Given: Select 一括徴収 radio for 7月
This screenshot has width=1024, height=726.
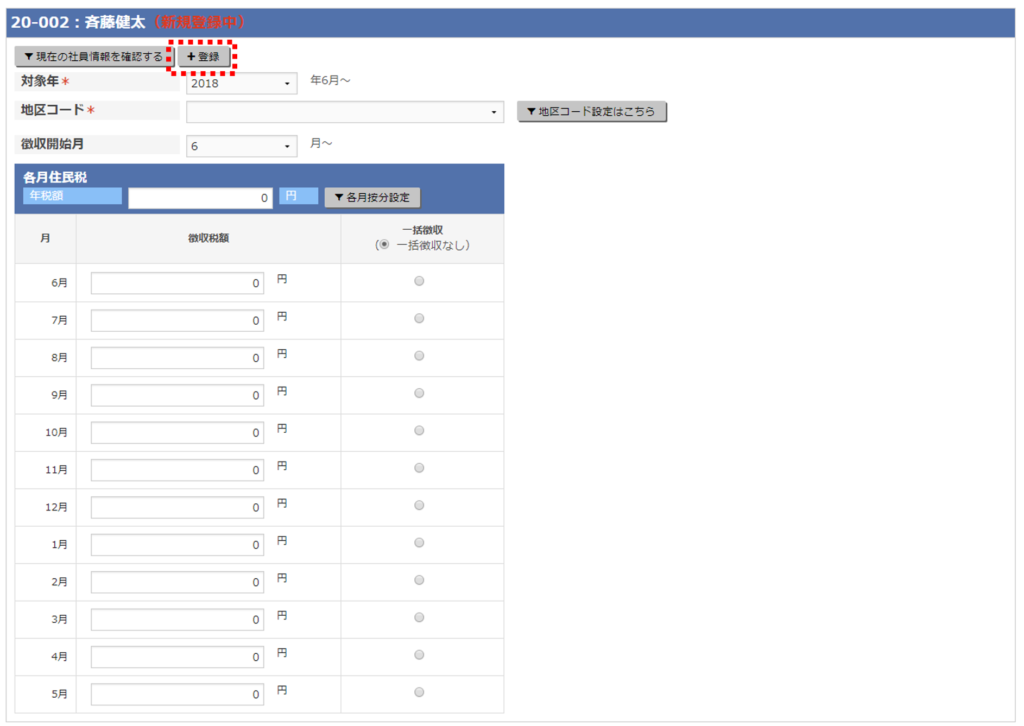Looking at the screenshot, I should click(419, 318).
